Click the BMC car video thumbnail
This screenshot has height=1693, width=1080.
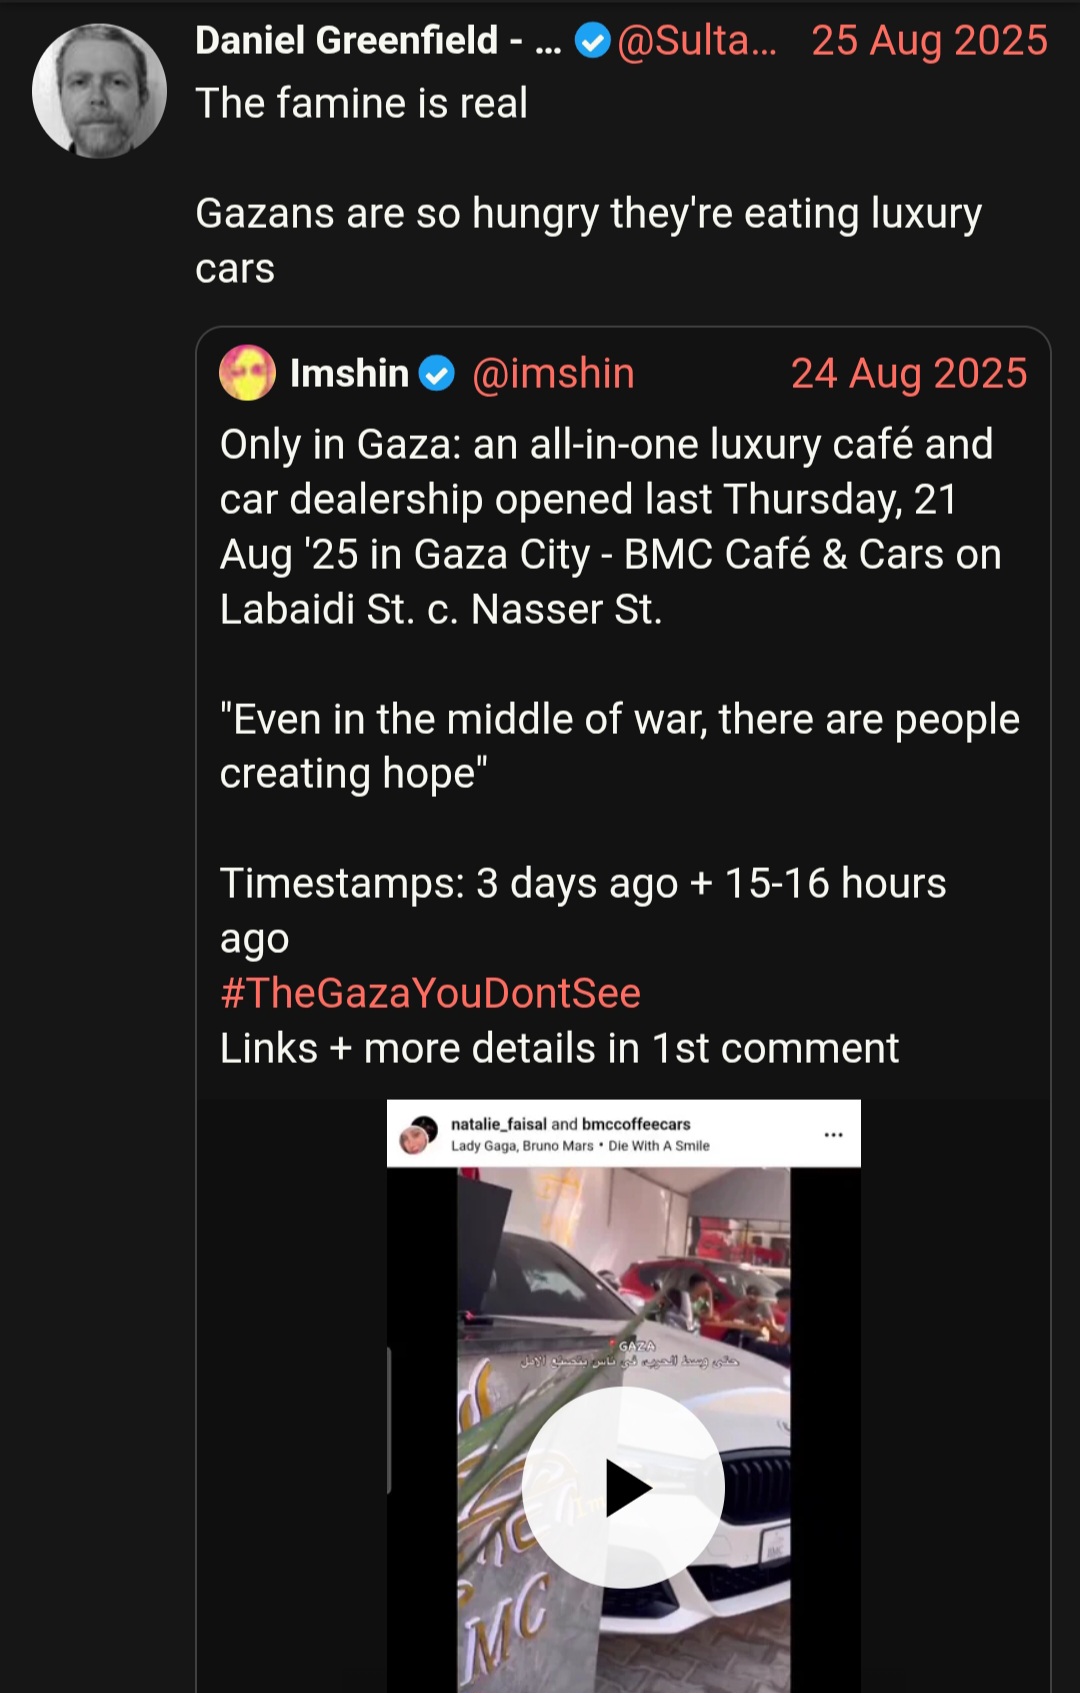[x=624, y=1430]
